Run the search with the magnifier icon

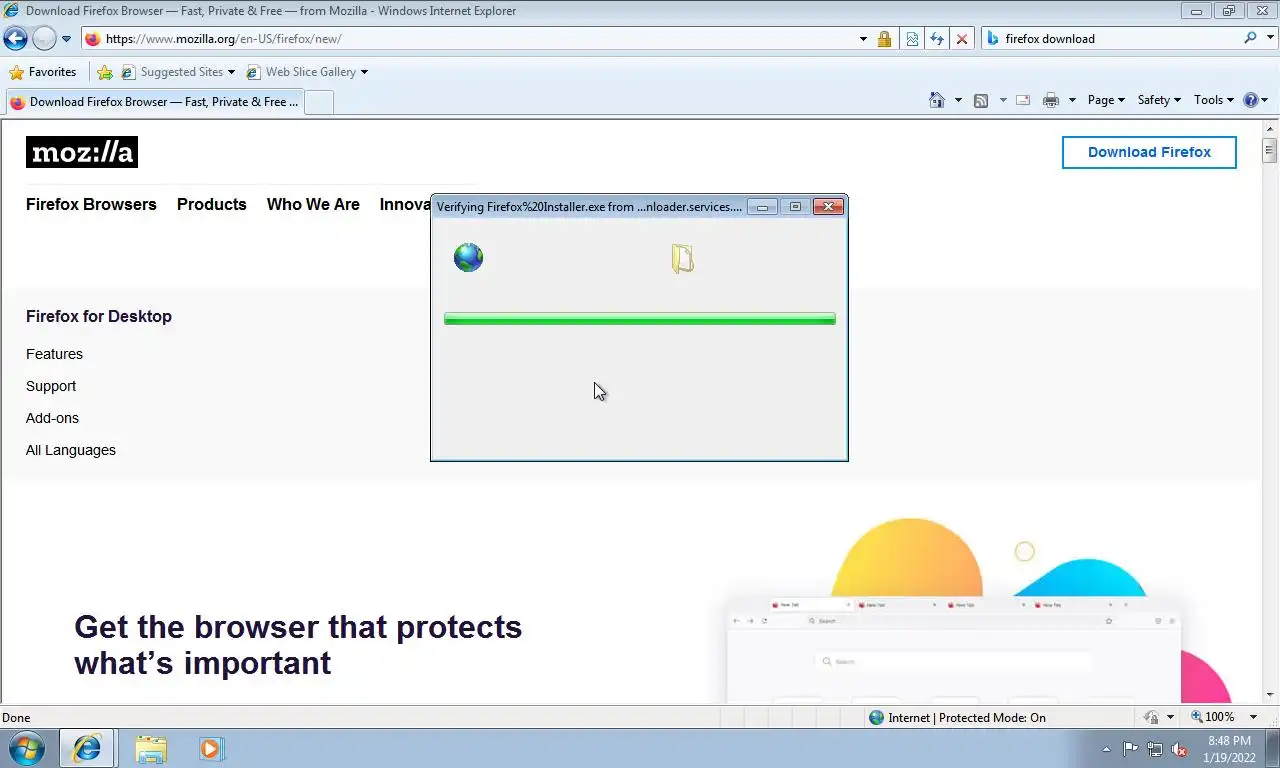(x=1250, y=38)
